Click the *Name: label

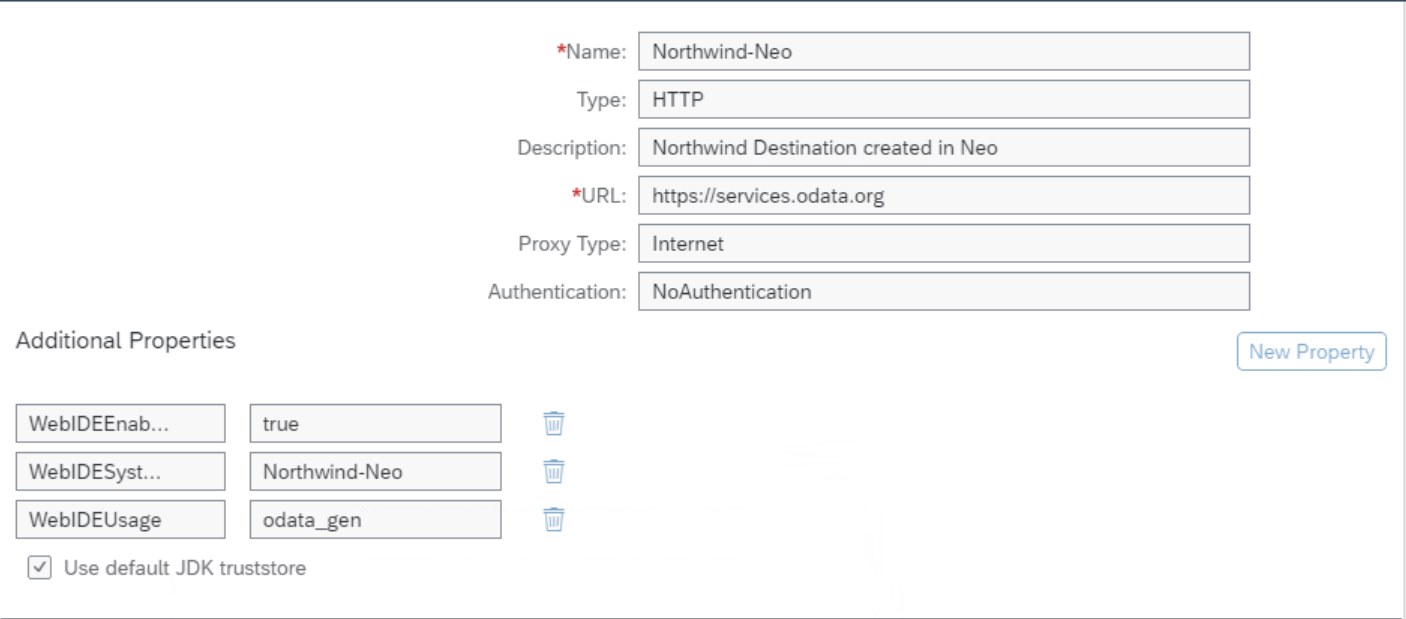pyautogui.click(x=591, y=52)
